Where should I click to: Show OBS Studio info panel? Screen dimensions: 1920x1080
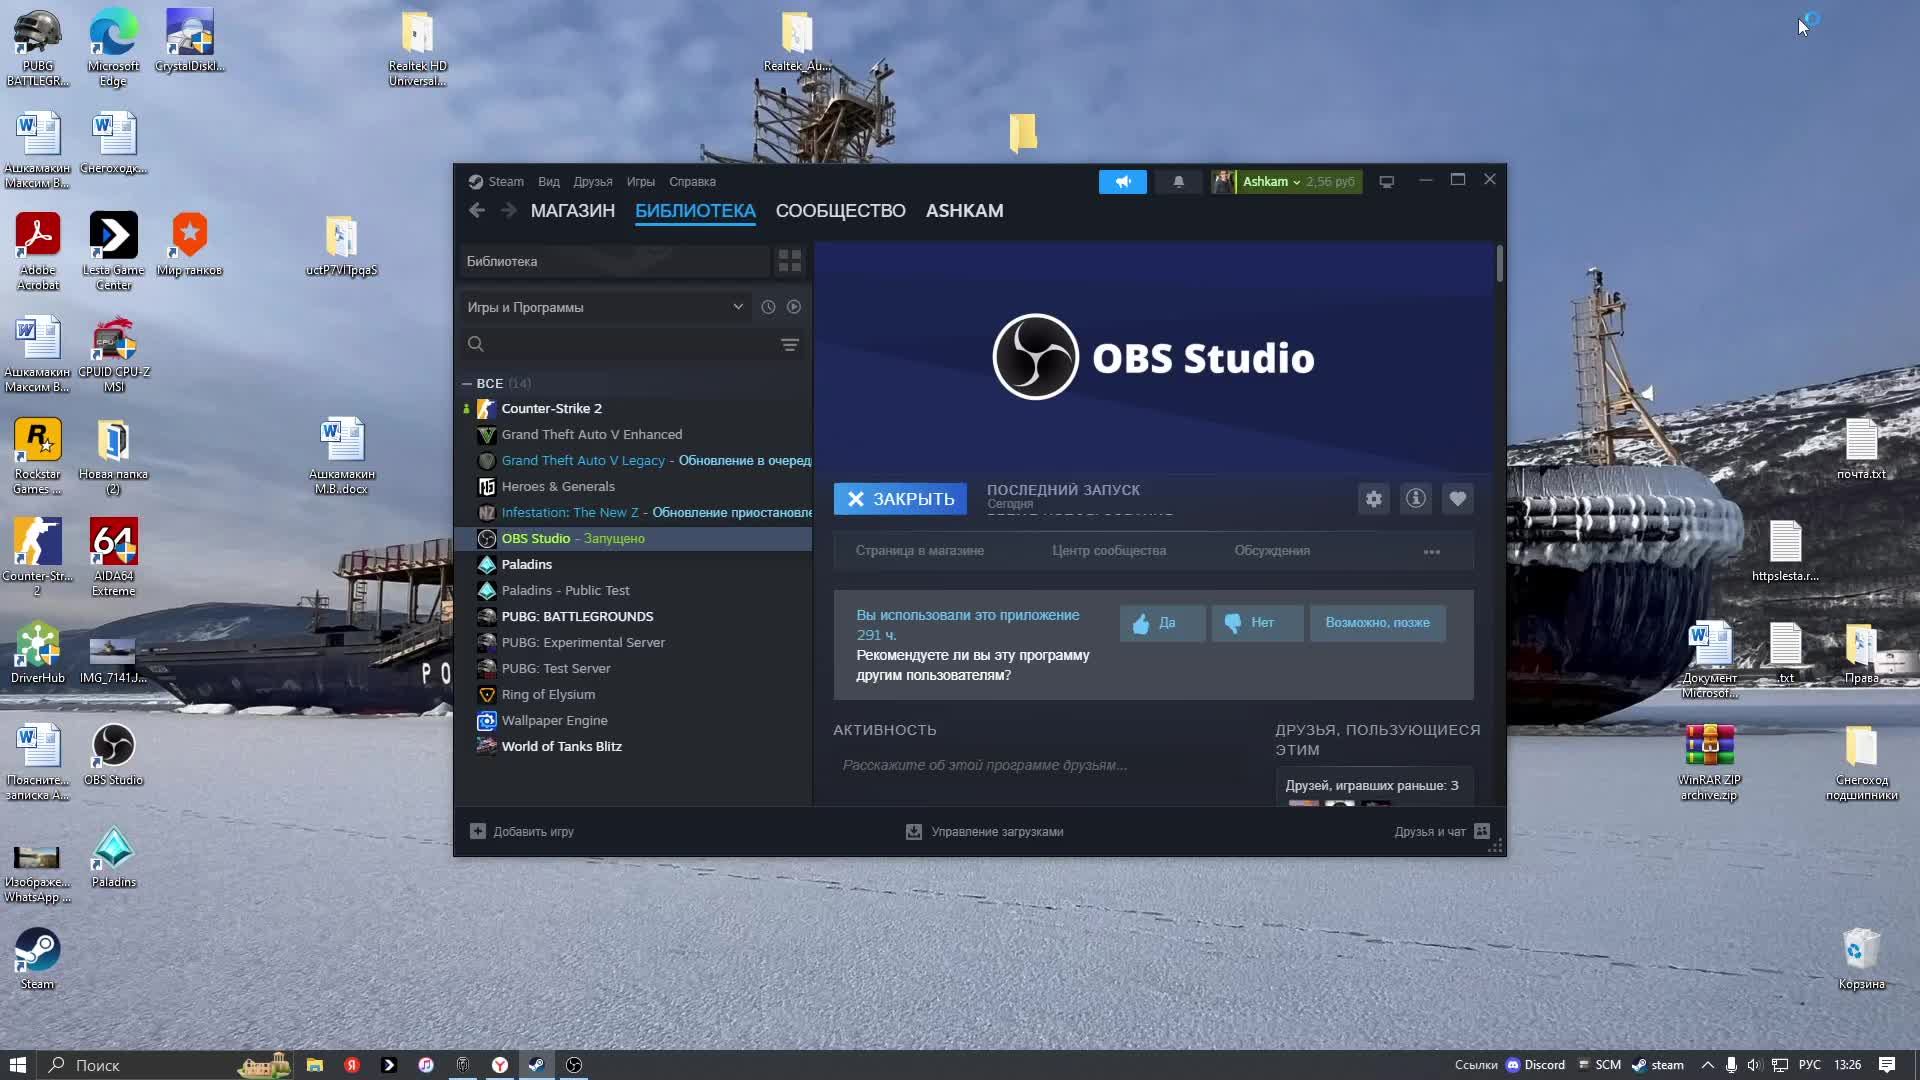tap(1415, 499)
